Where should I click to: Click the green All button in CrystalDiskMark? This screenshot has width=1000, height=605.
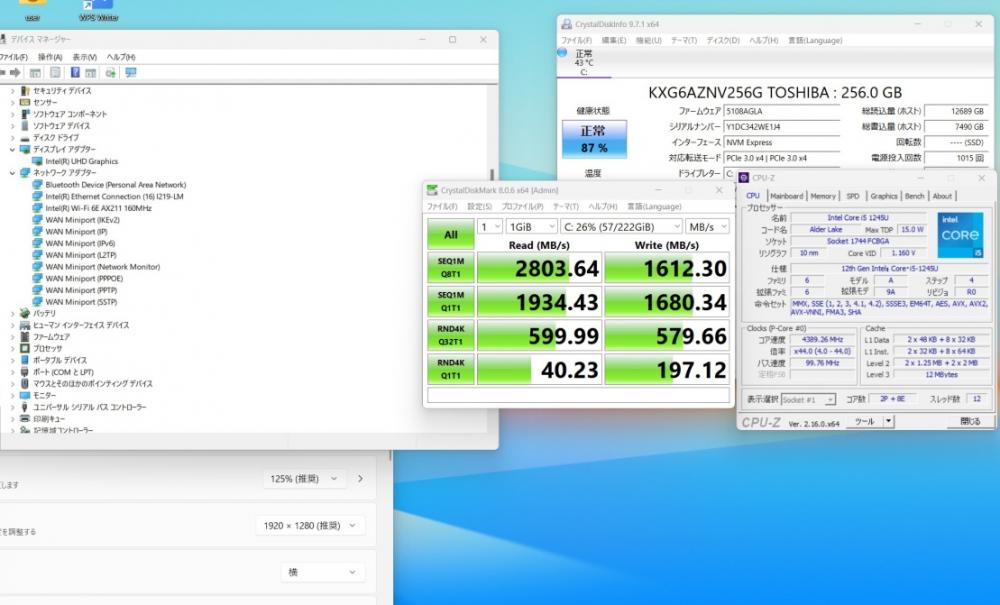450,235
